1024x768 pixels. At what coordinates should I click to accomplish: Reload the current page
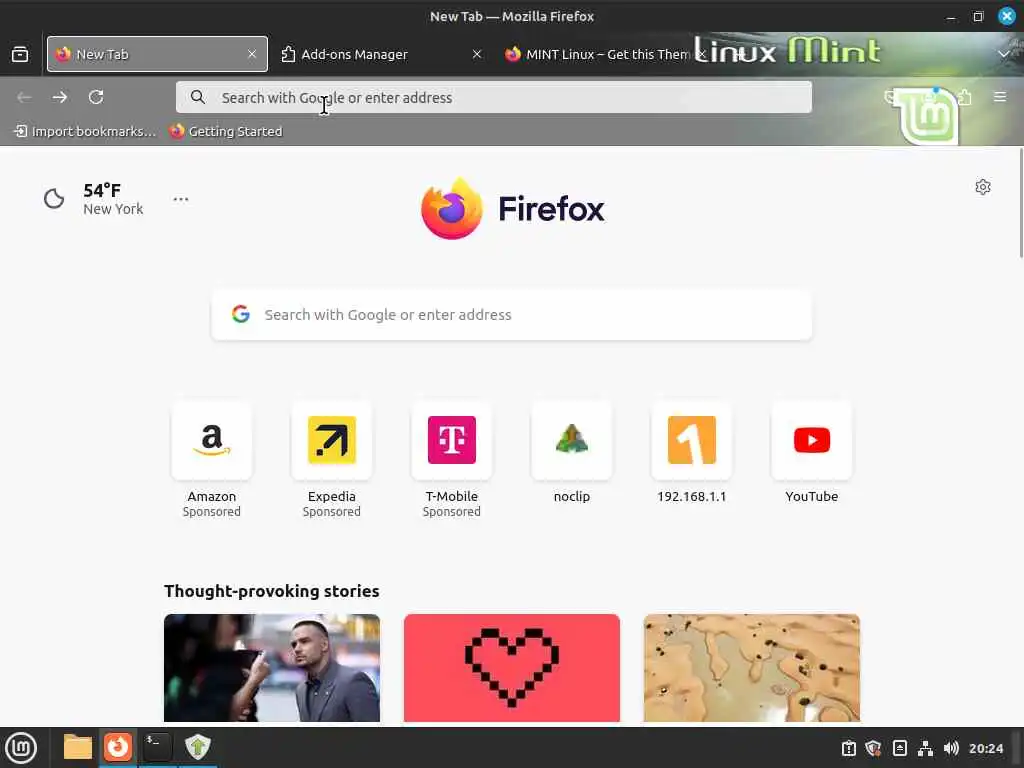coord(96,97)
